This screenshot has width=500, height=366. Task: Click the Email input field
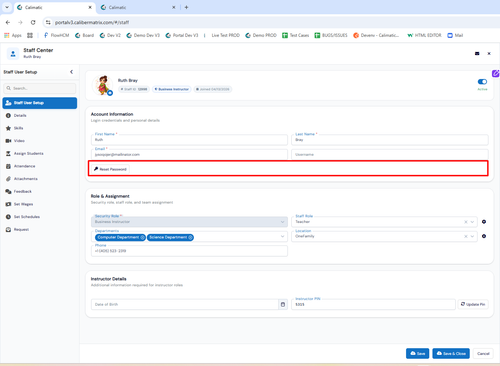189,154
